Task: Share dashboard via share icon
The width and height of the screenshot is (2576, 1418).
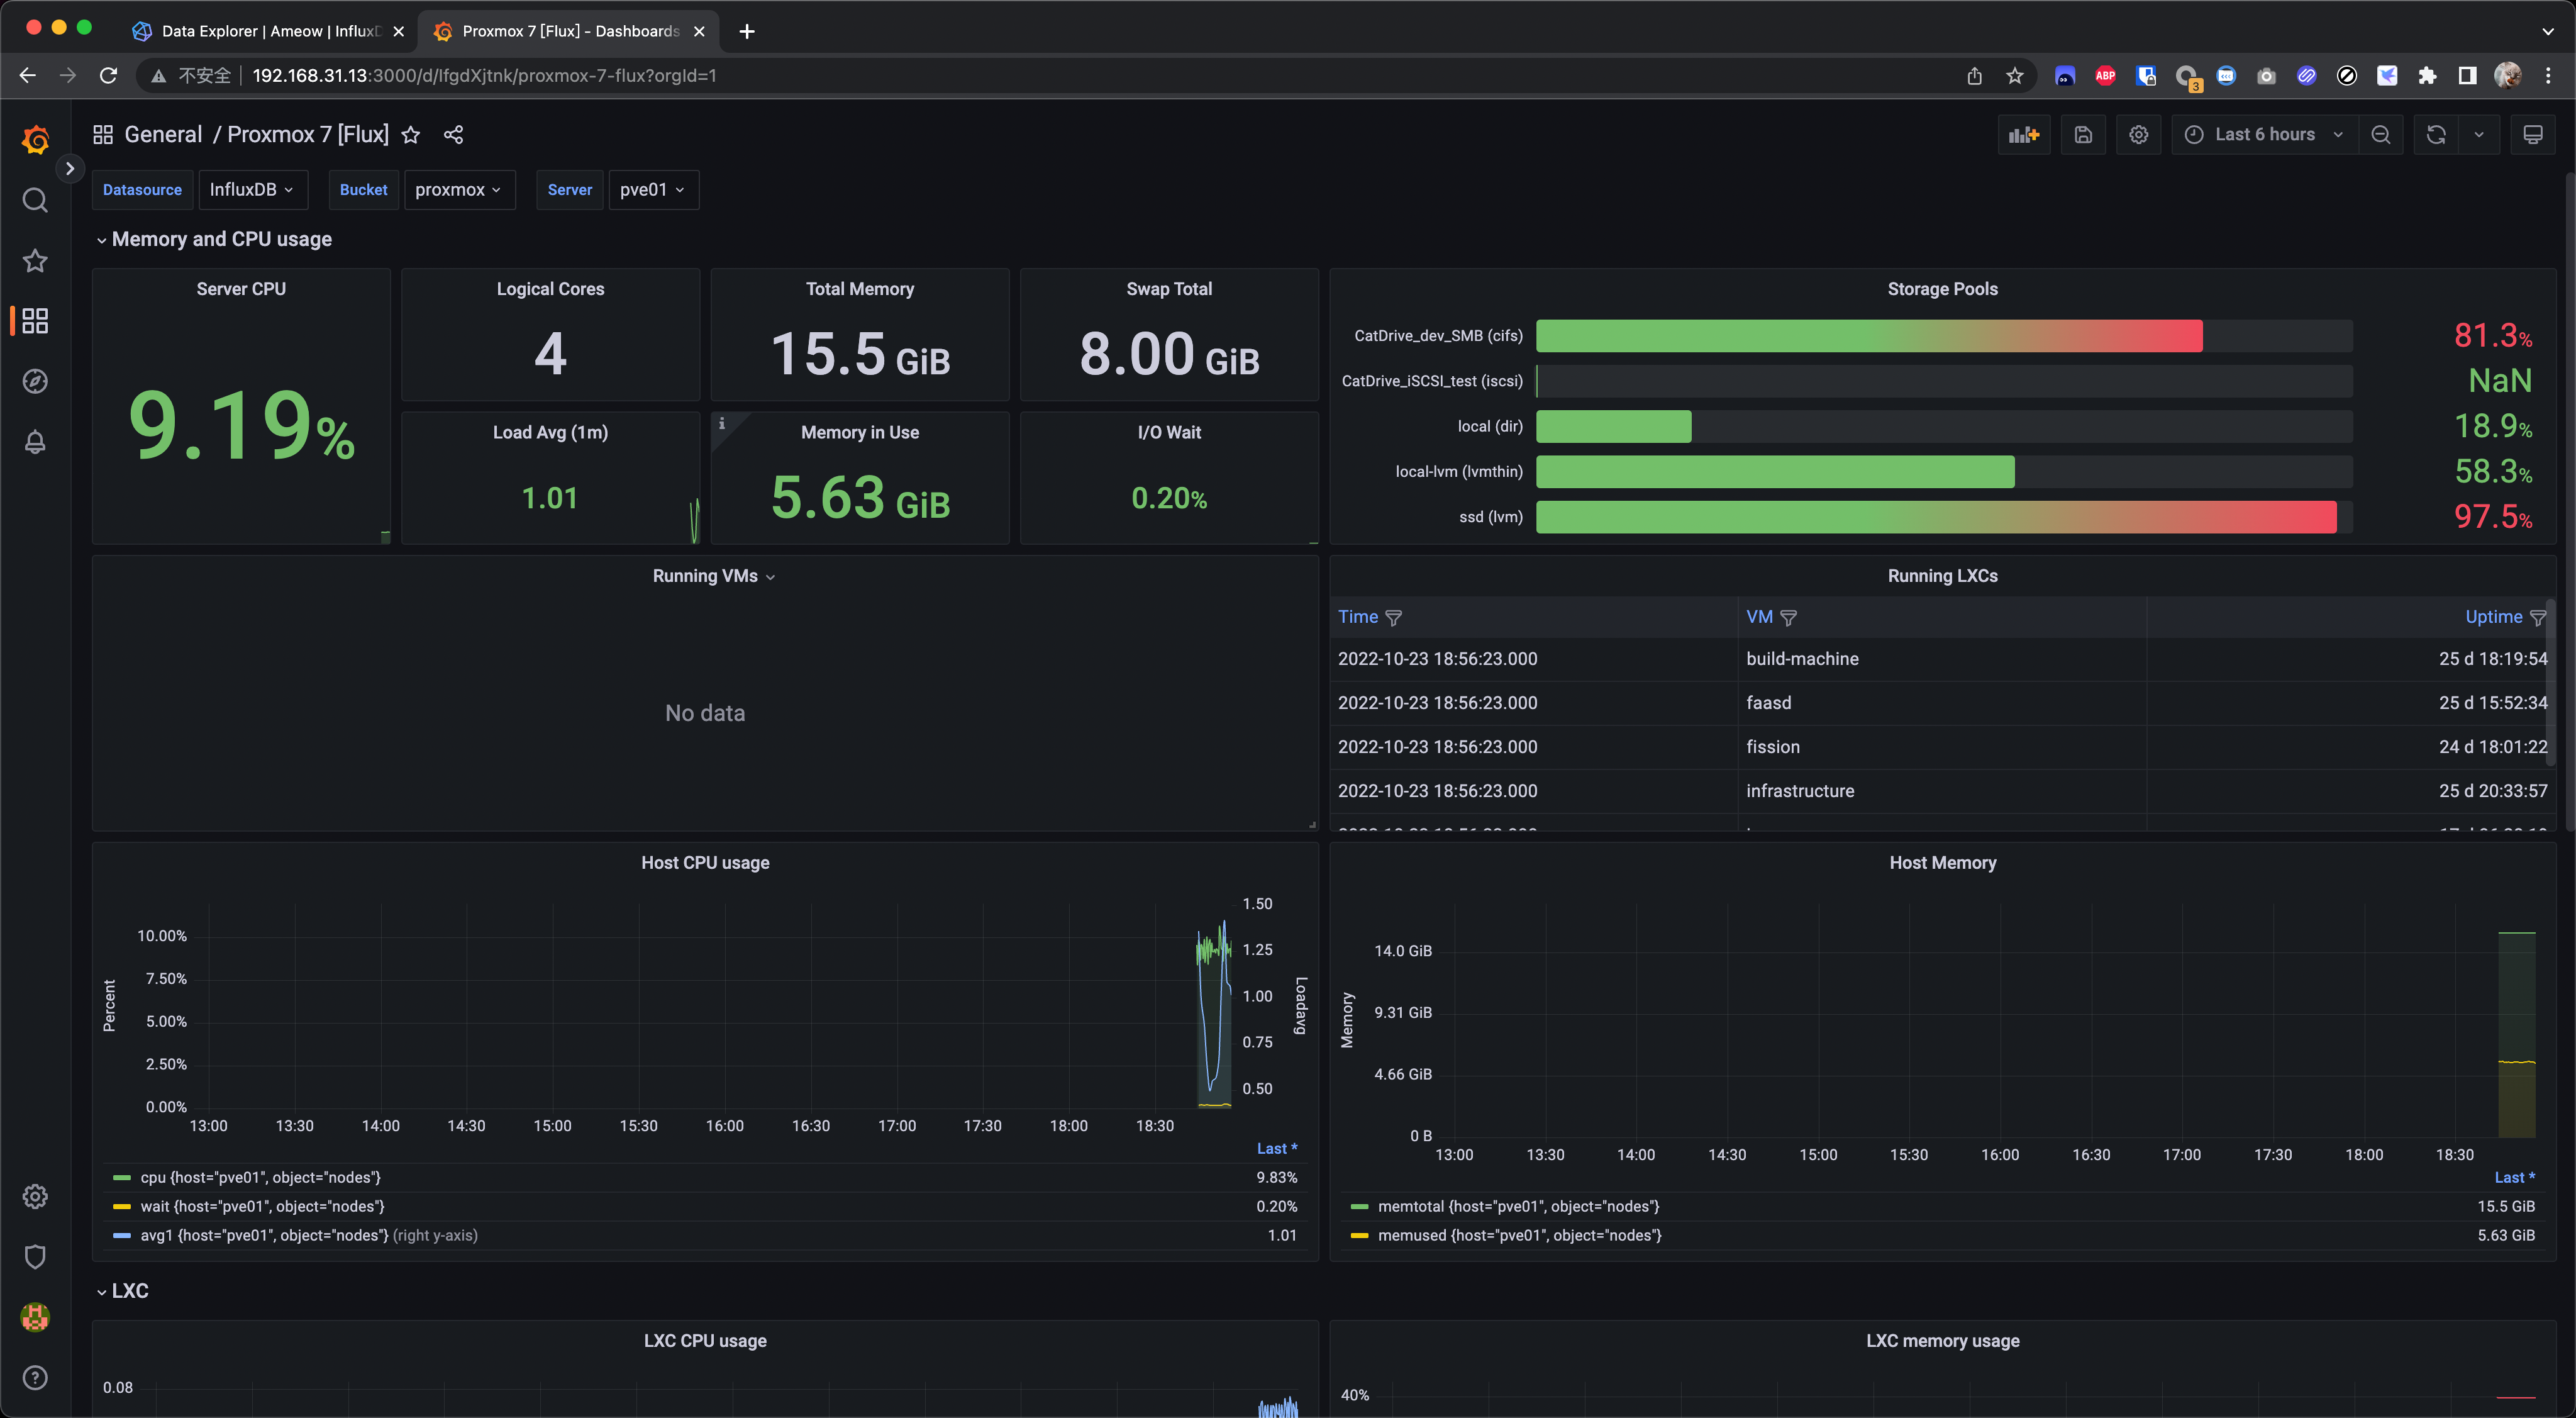Action: [453, 135]
